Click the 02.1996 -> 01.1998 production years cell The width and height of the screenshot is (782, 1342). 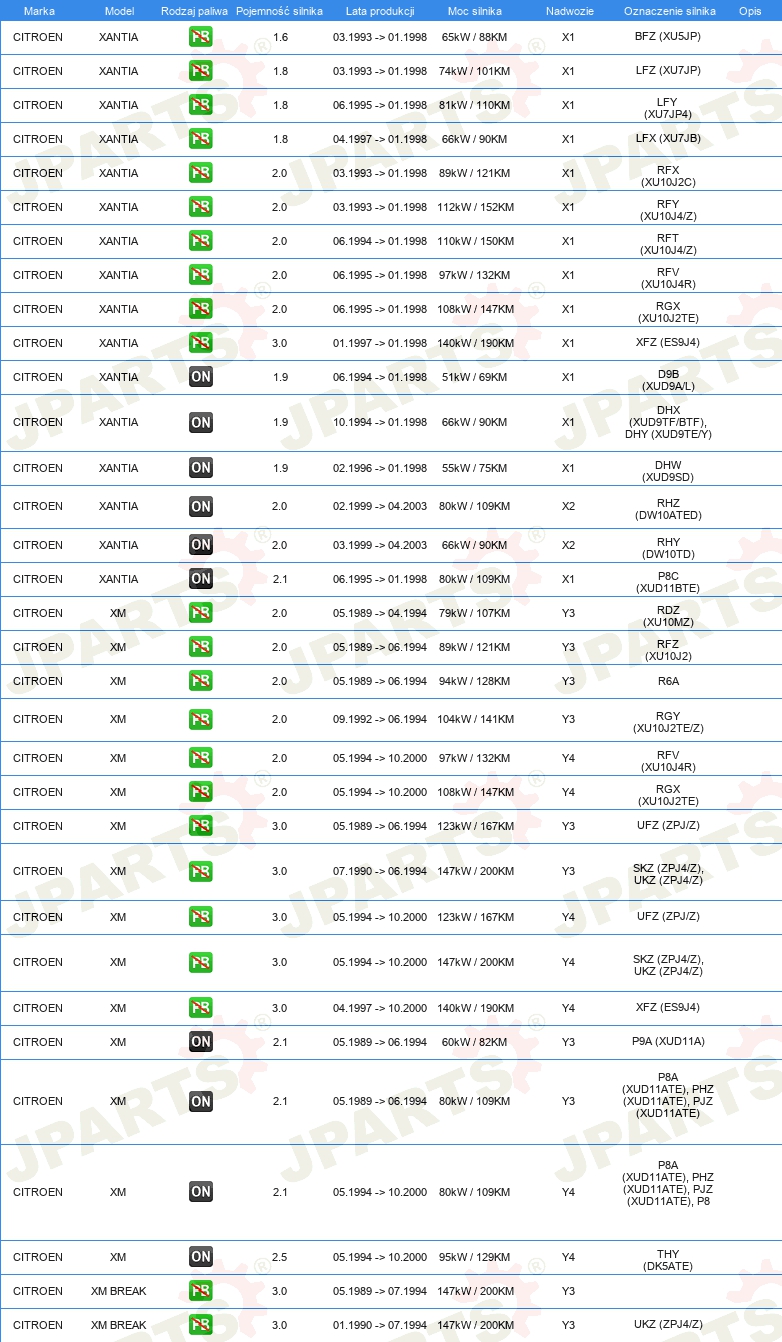[x=380, y=468]
